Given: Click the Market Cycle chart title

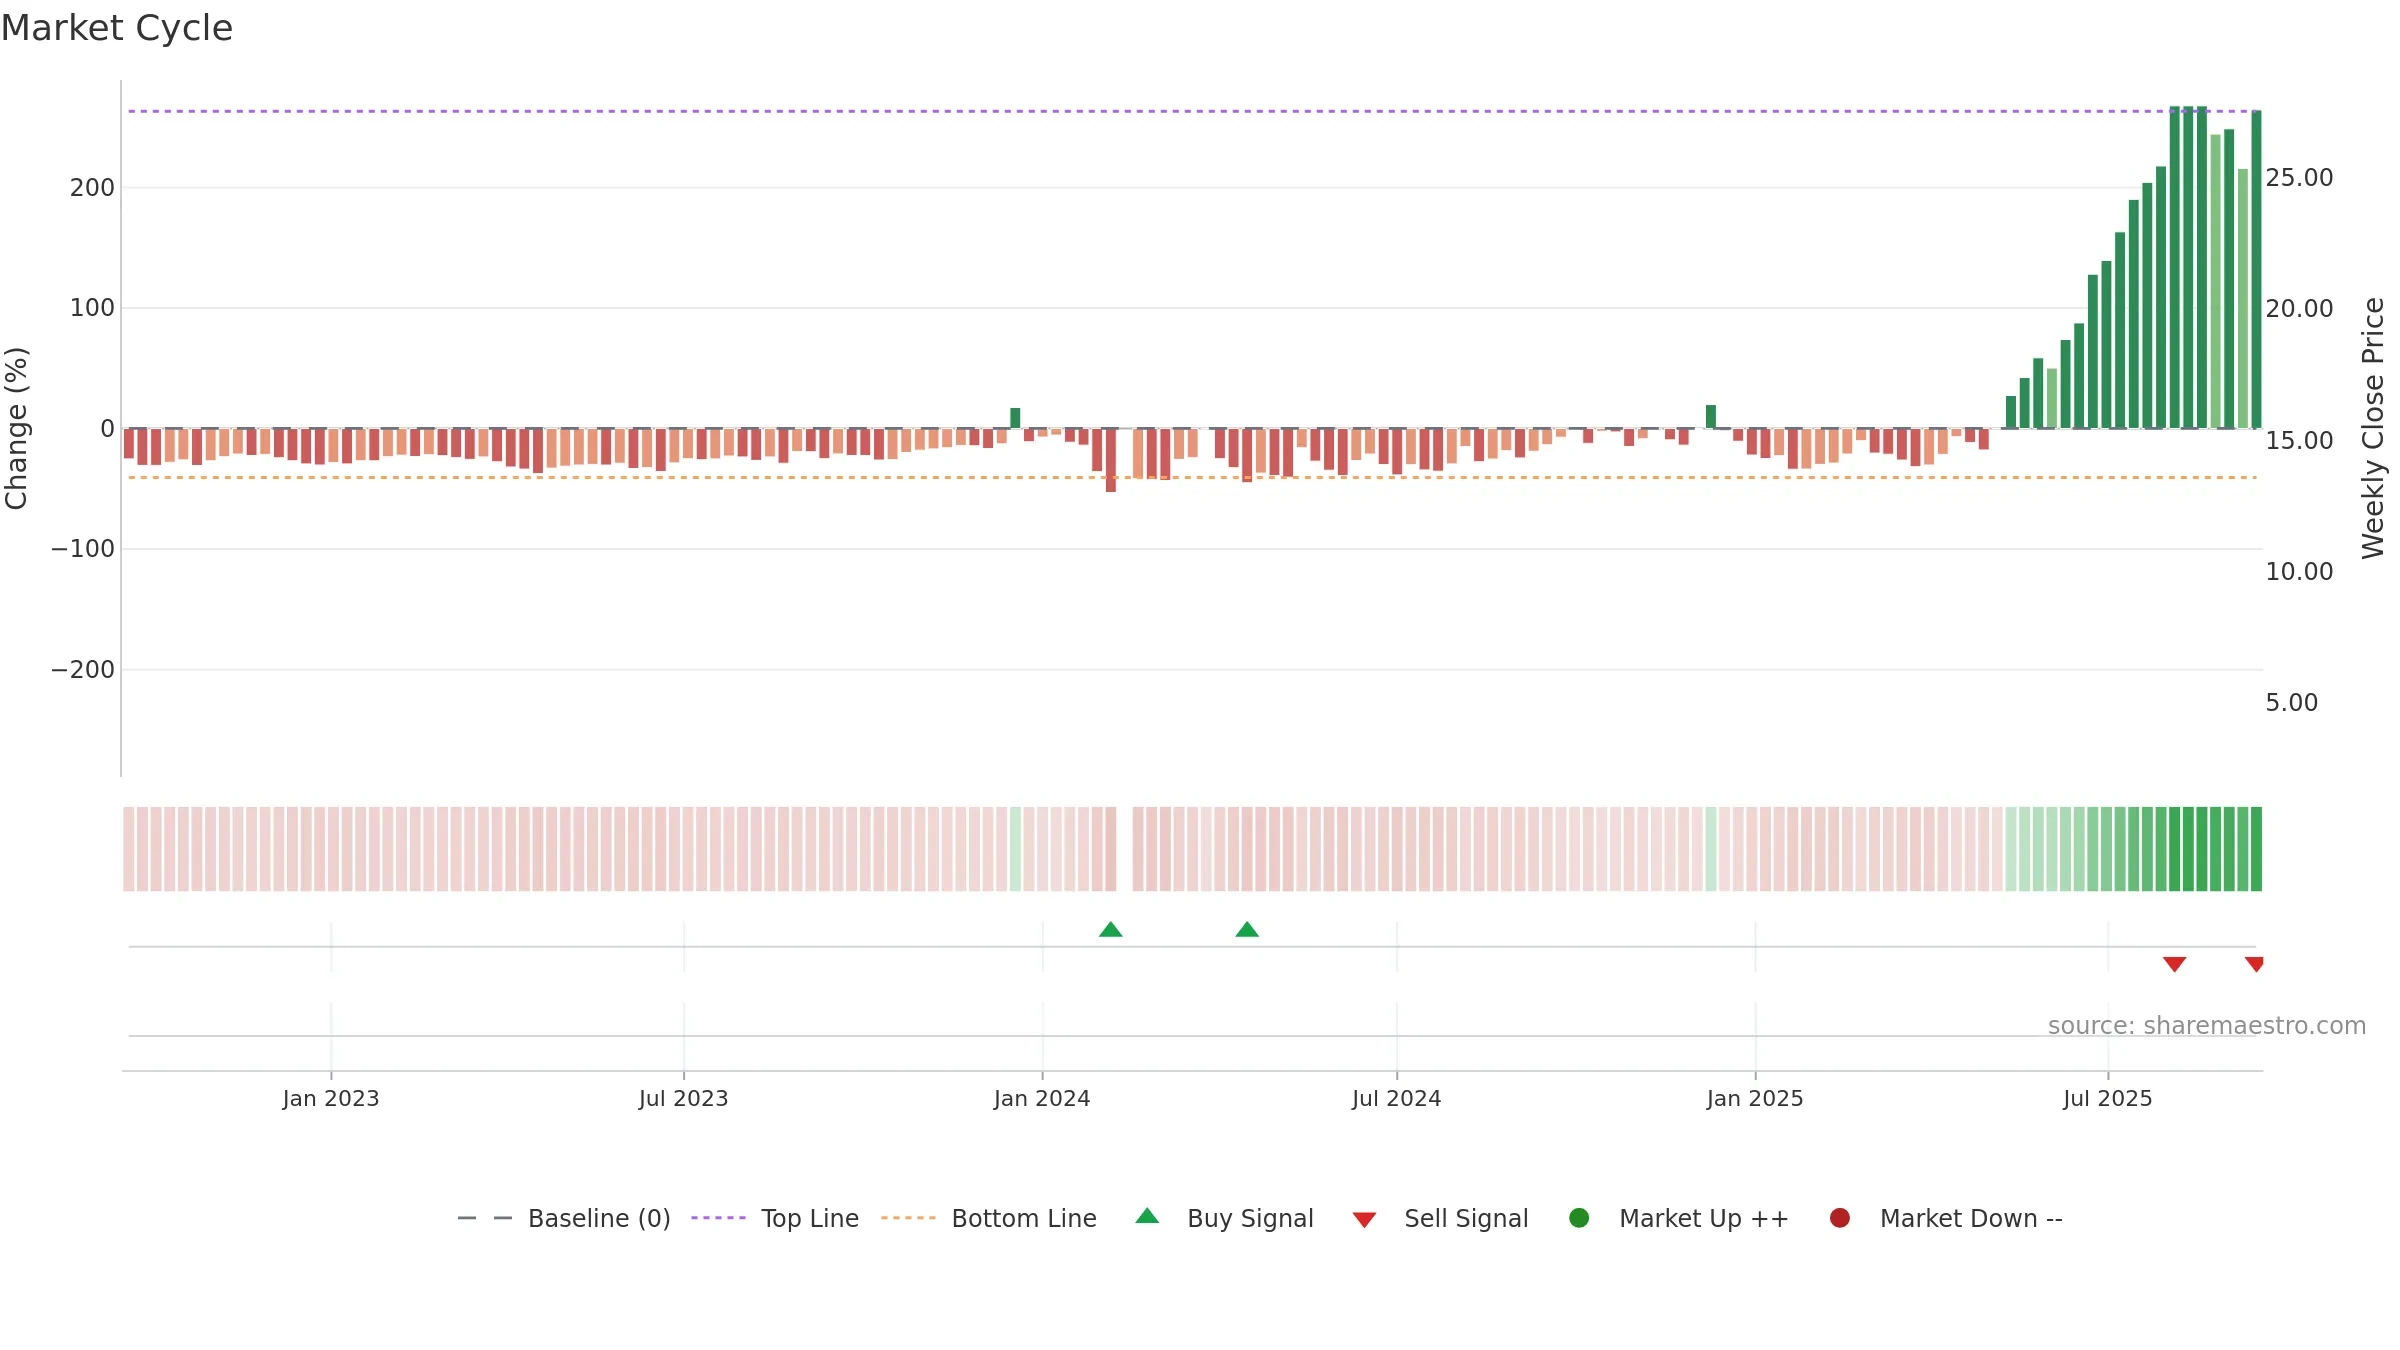Looking at the screenshot, I should point(117,28).
